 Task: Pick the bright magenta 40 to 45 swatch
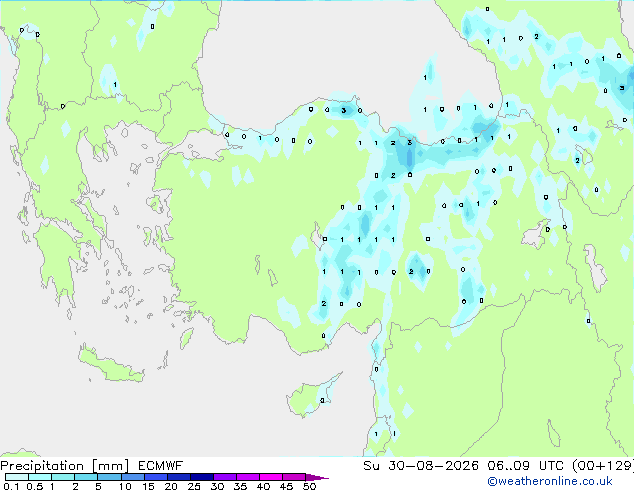pos(271,477)
